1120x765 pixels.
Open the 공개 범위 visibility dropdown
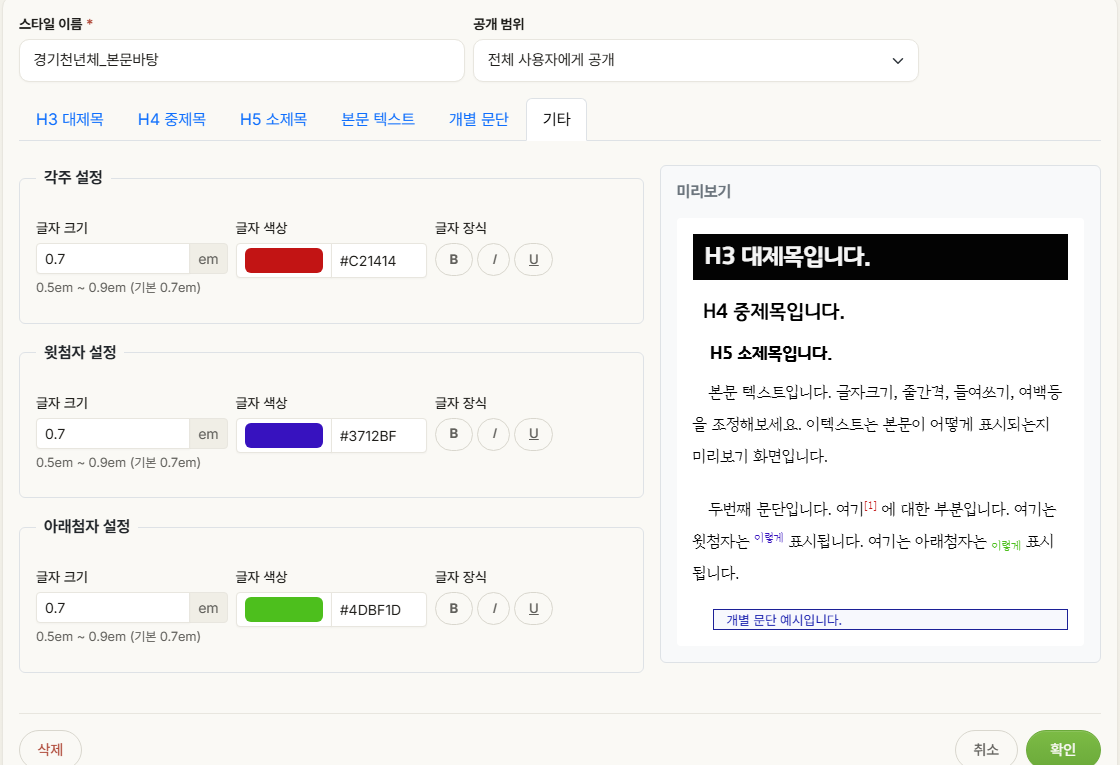[x=696, y=60]
